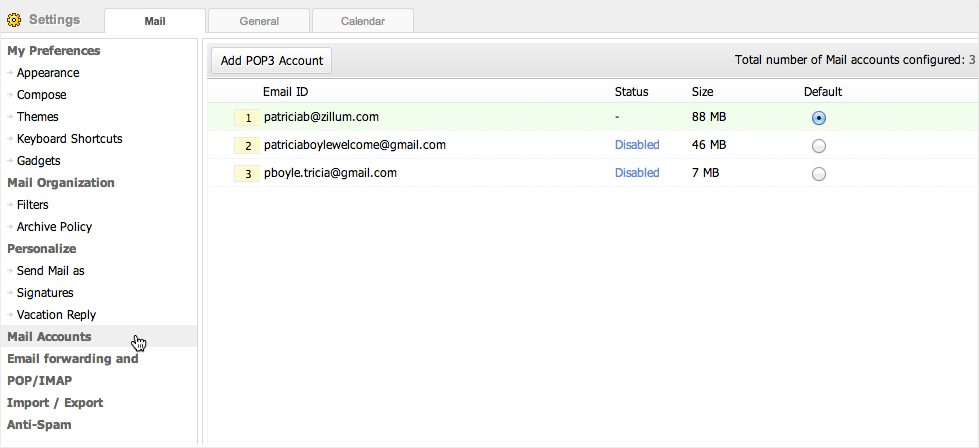Click the number 3 account badge
This screenshot has width=979, height=448.
coord(248,174)
